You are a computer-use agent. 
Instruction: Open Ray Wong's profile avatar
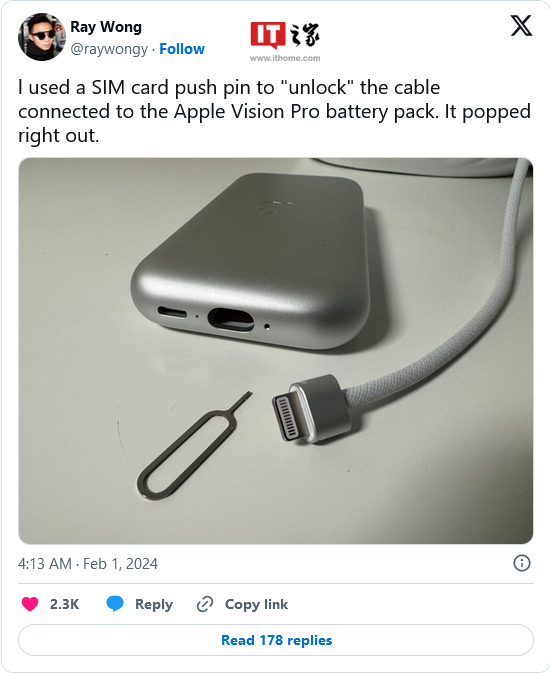coord(42,37)
